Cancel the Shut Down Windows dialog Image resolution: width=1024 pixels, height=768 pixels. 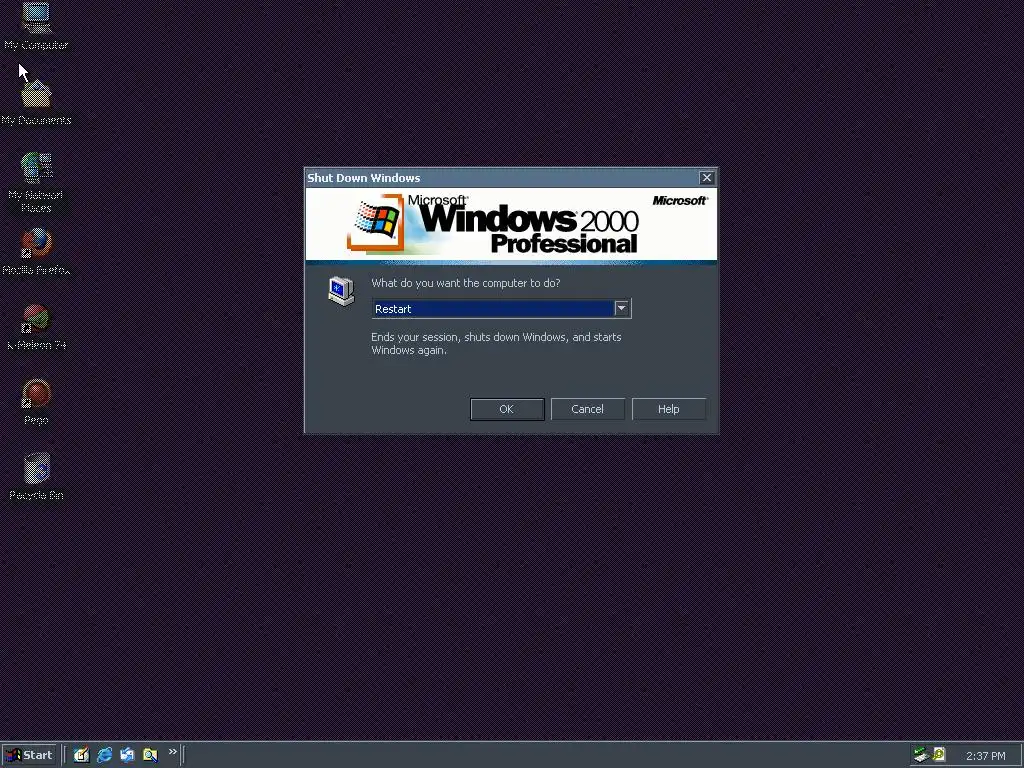click(x=587, y=409)
